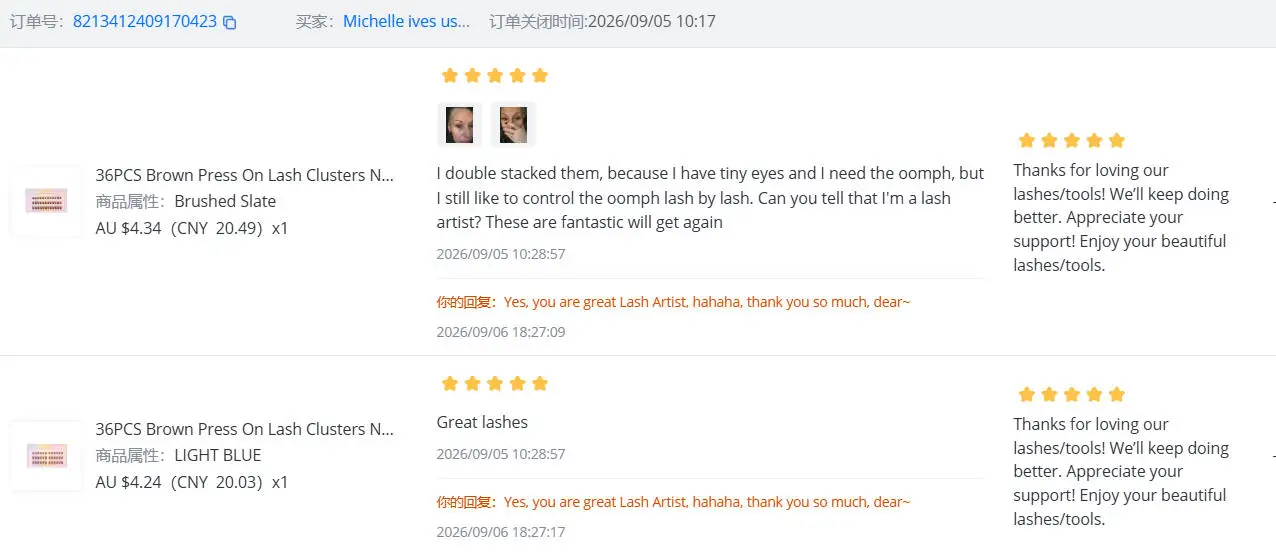Open LIGHT BLUE lash clusters product title

[245, 429]
